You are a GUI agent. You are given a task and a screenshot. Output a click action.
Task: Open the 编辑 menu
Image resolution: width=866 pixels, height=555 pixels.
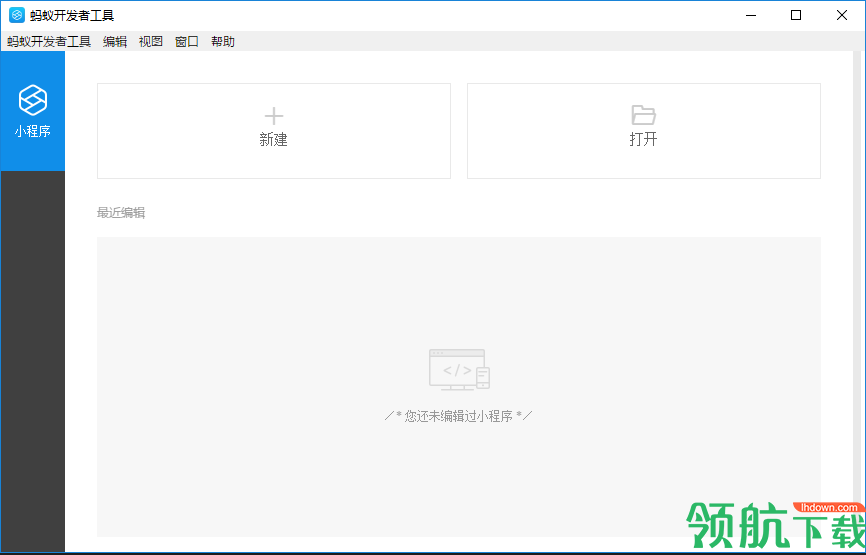click(115, 41)
